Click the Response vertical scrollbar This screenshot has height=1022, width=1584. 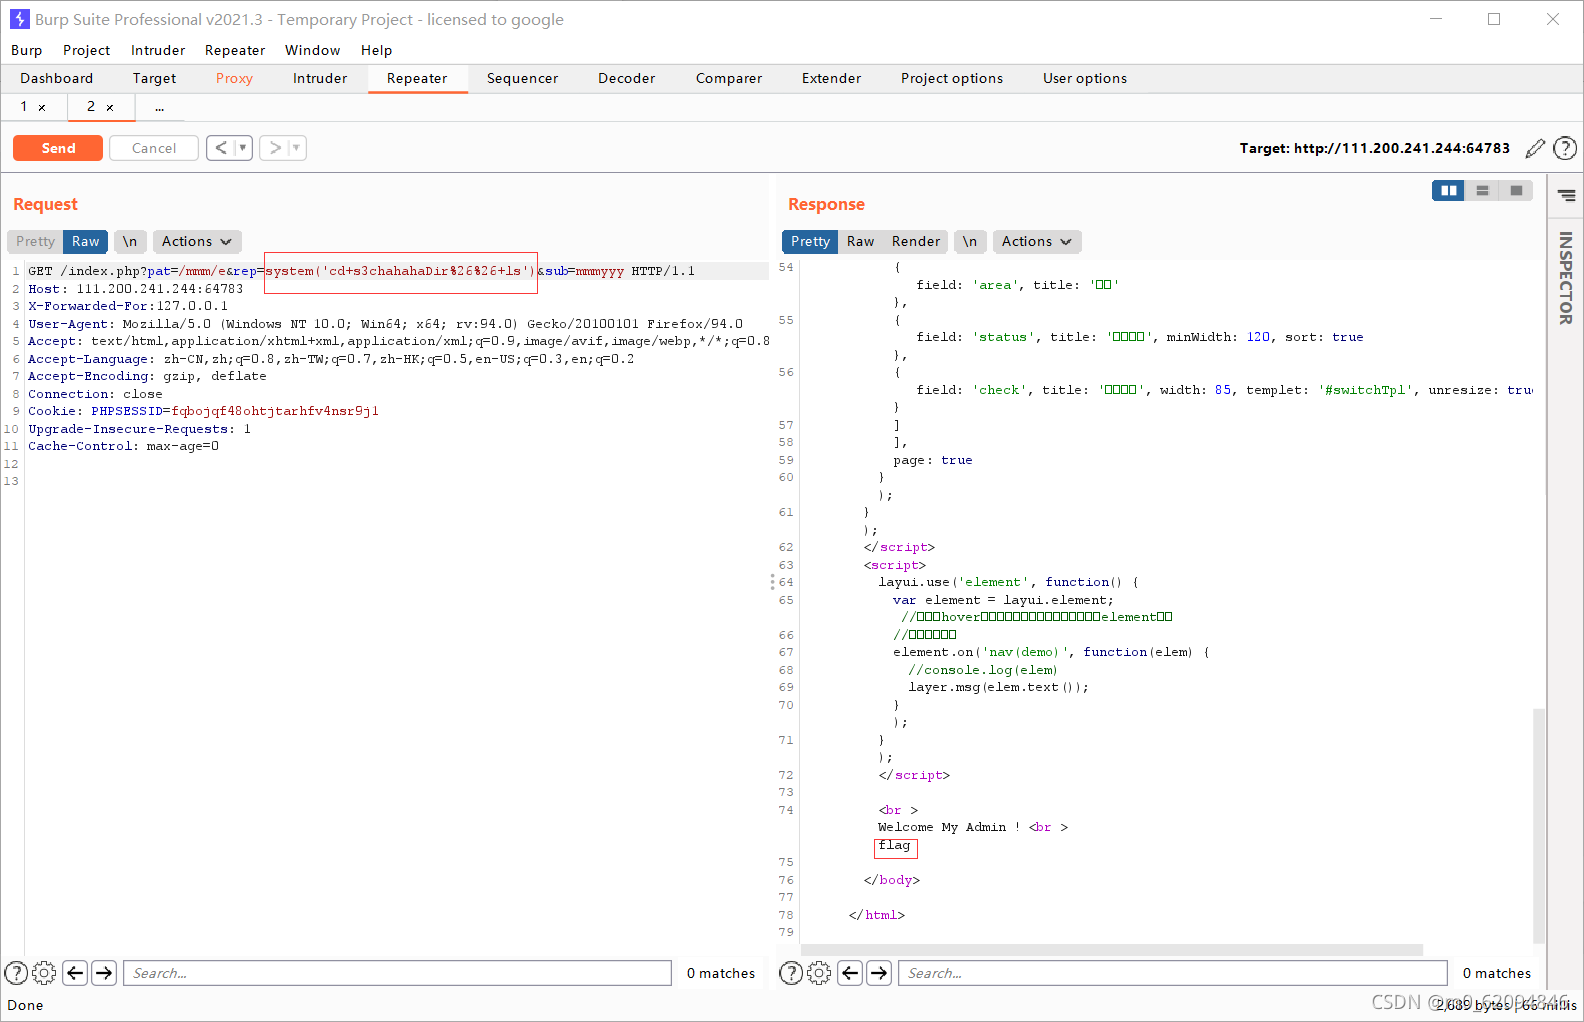(1539, 825)
